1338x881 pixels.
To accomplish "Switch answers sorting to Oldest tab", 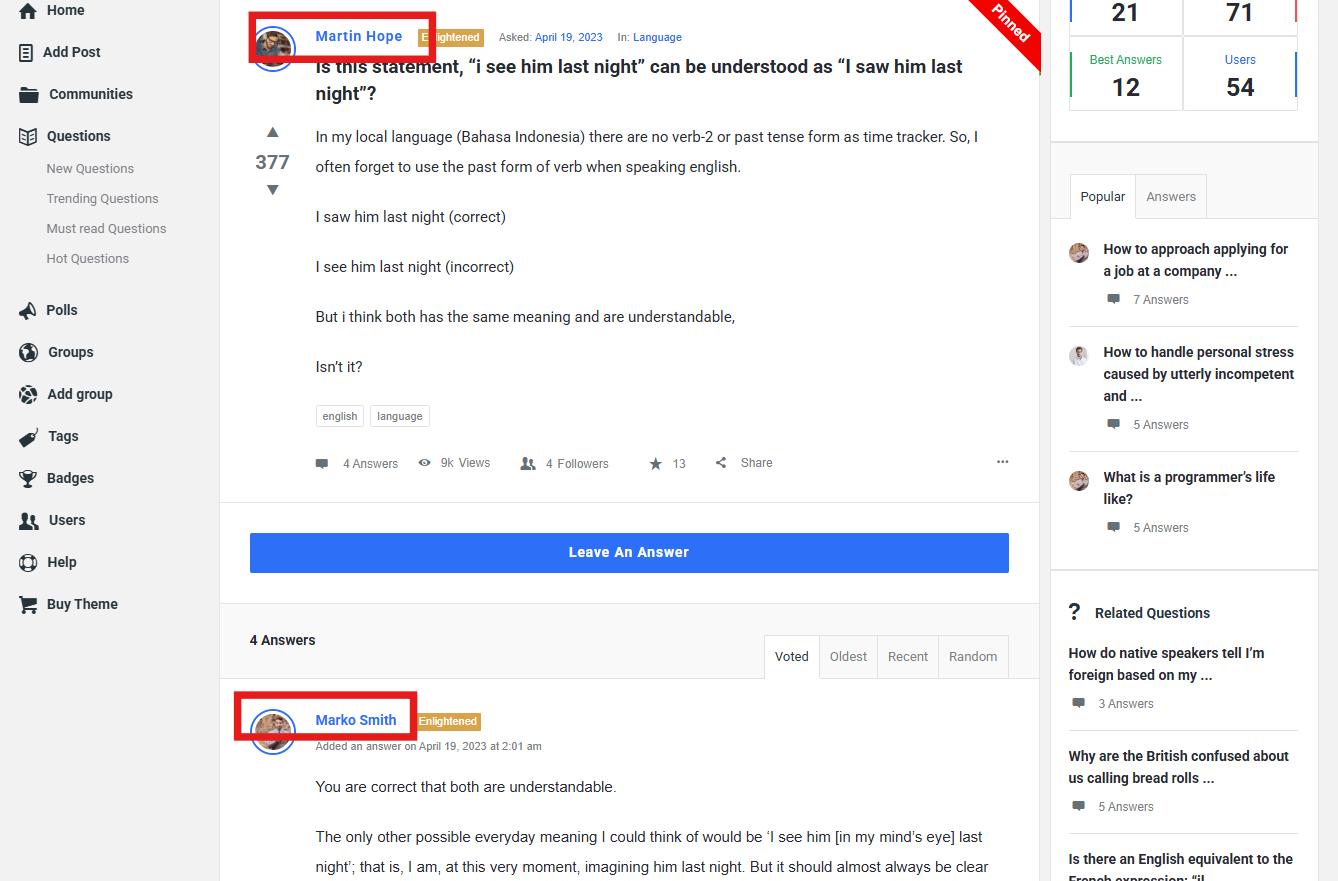I will coord(848,657).
